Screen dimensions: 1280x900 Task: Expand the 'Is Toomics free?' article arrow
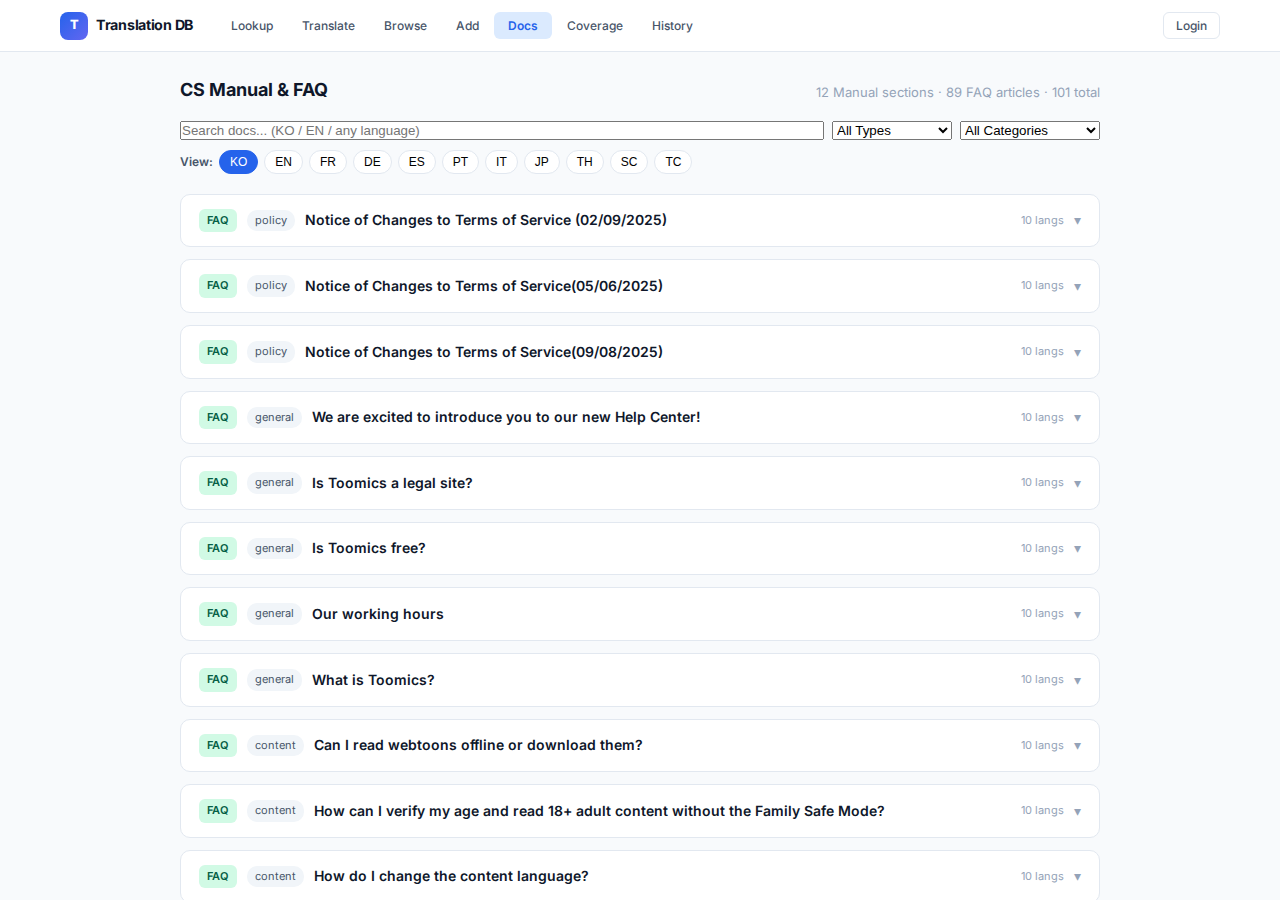pyautogui.click(x=1077, y=549)
